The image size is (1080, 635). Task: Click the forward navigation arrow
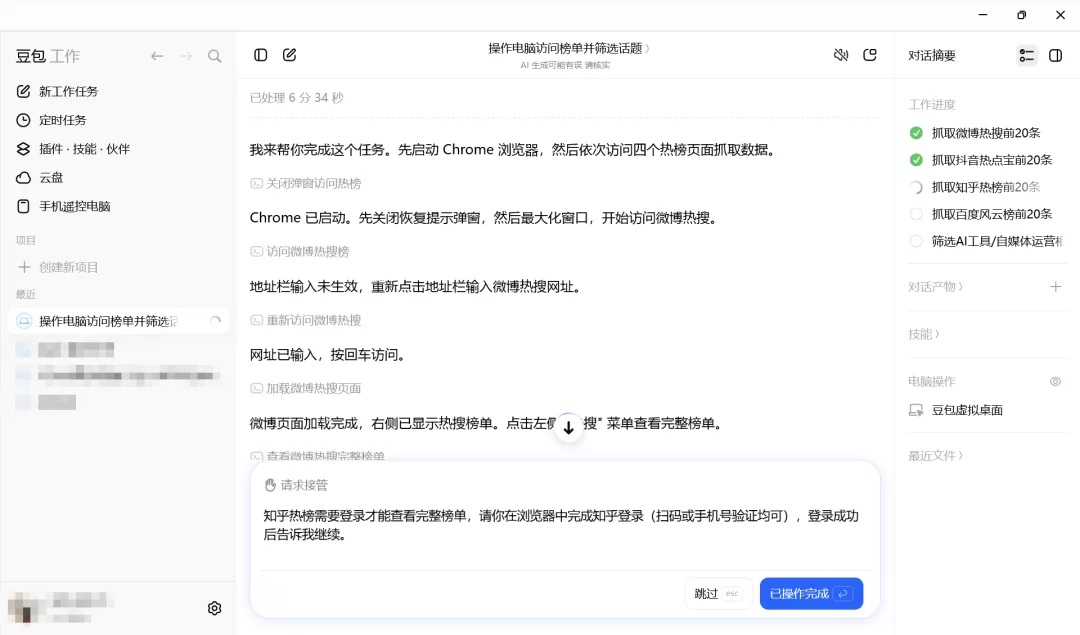pos(186,56)
